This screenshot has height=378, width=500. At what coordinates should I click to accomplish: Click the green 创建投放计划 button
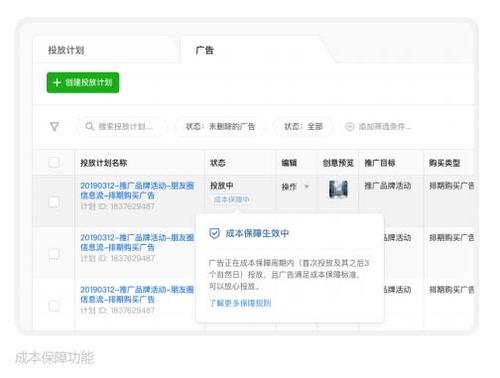coord(83,82)
